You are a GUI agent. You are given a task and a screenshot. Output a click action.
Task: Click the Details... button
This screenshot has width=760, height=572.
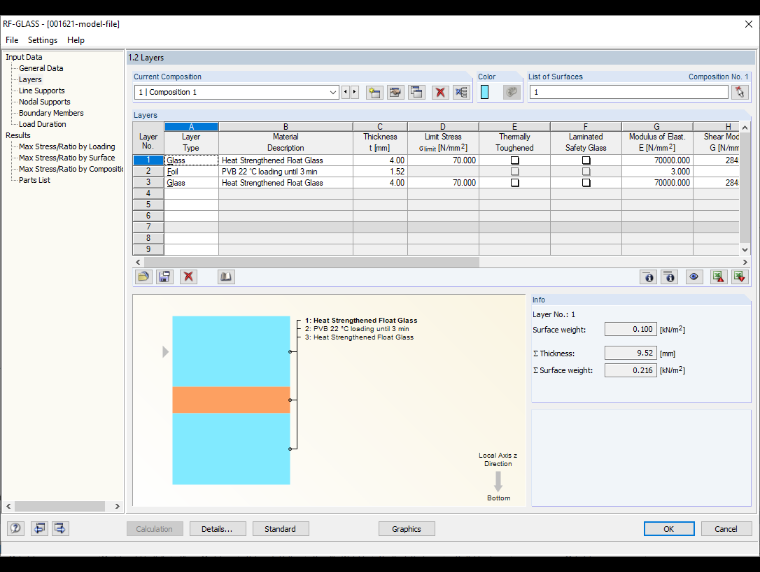(217, 529)
